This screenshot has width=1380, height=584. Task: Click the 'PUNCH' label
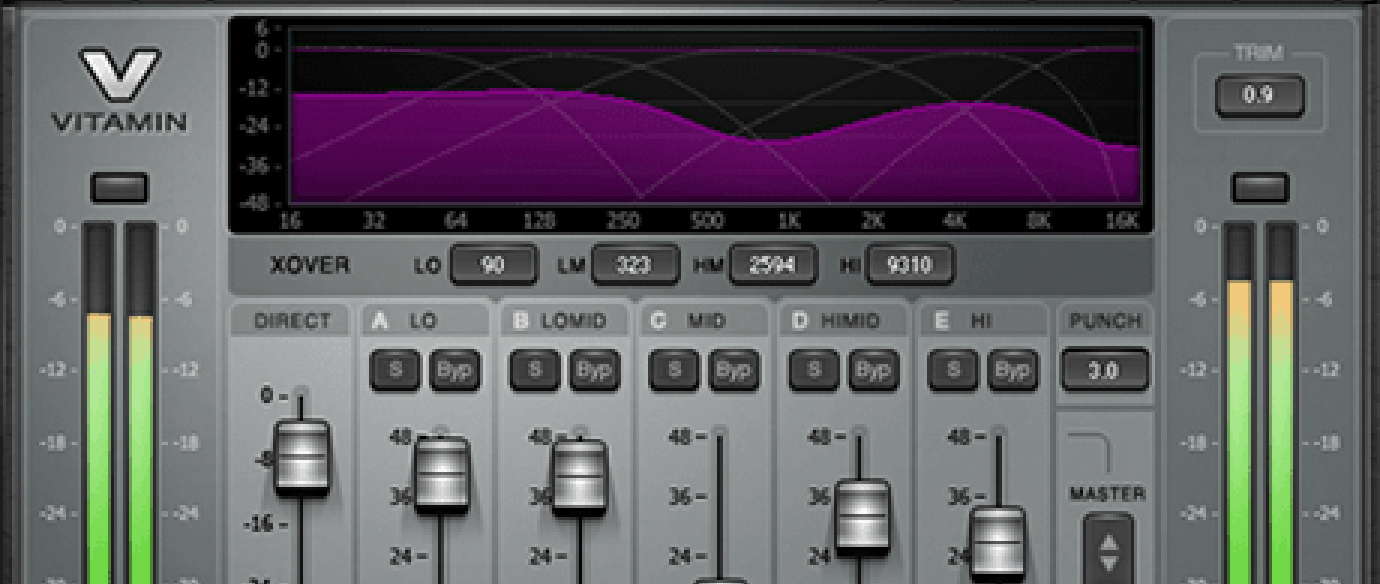pos(1105,321)
